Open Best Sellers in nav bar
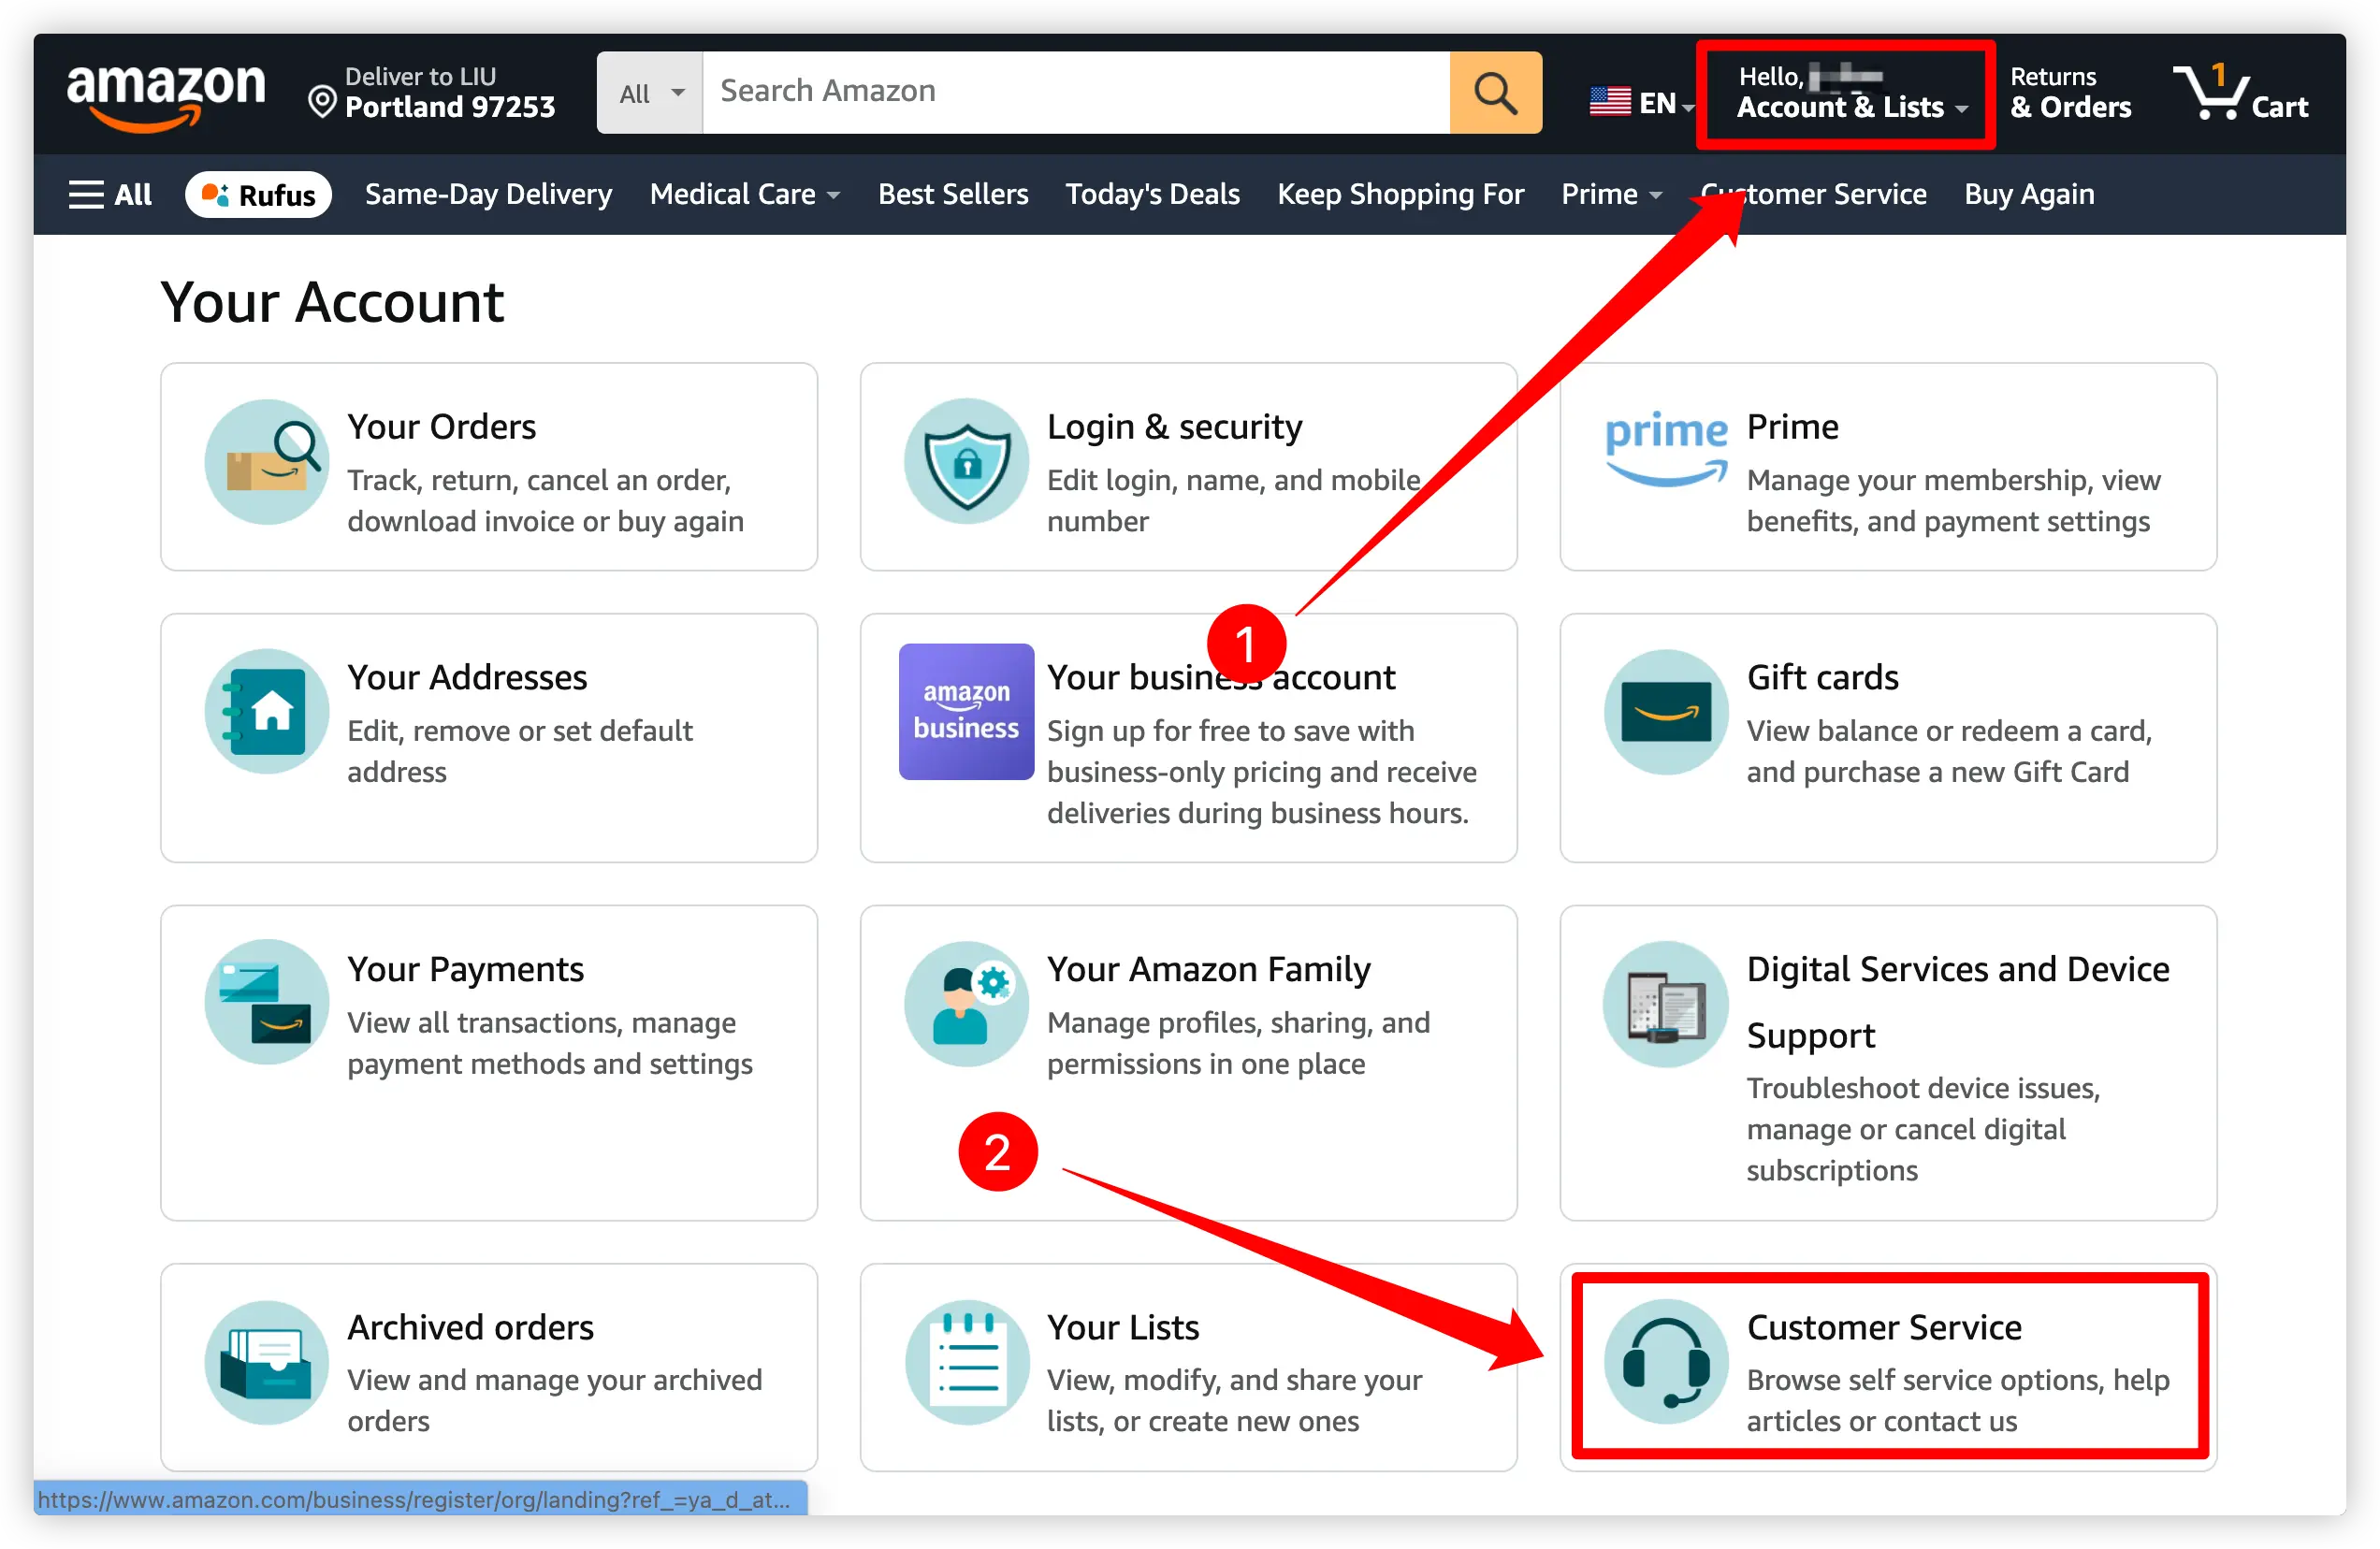Image resolution: width=2380 pixels, height=1549 pixels. (x=953, y=194)
